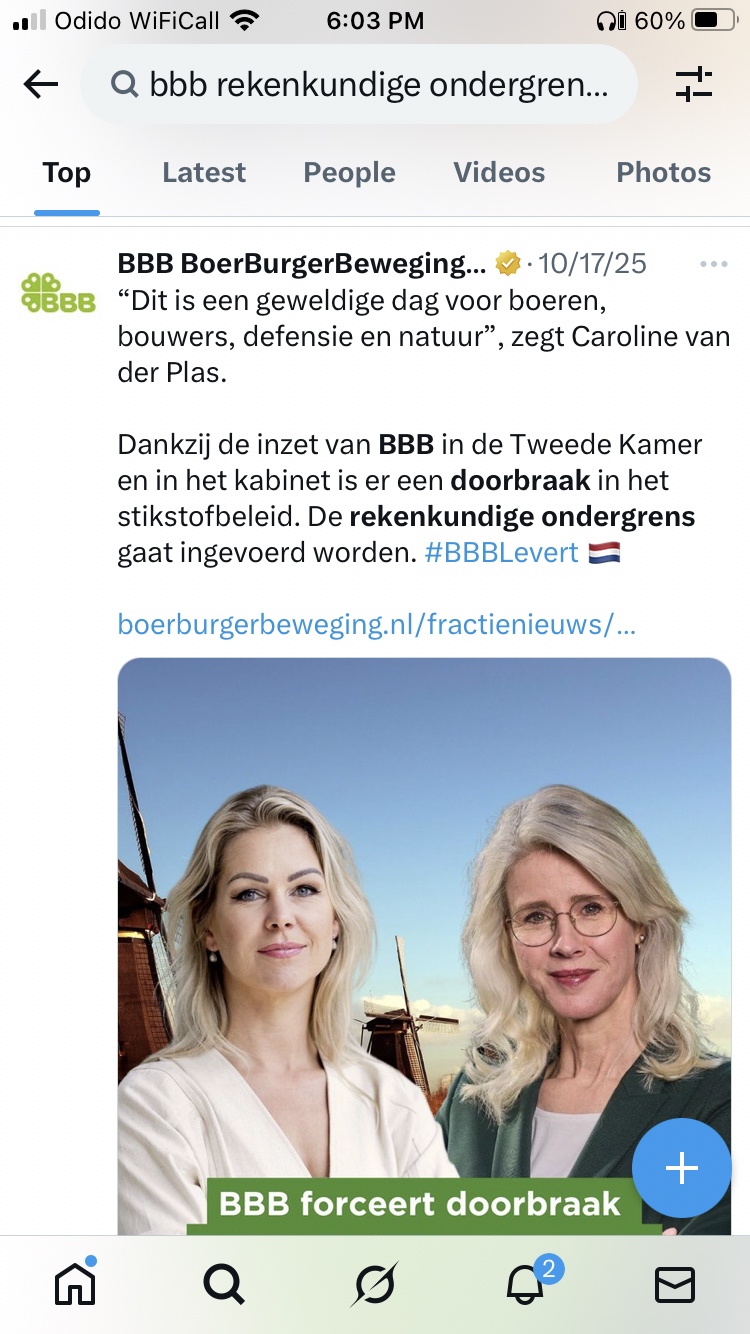Image resolution: width=750 pixels, height=1334 pixels.
Task: Open BBB BoerBurgerBeweging account name
Action: [x=301, y=264]
